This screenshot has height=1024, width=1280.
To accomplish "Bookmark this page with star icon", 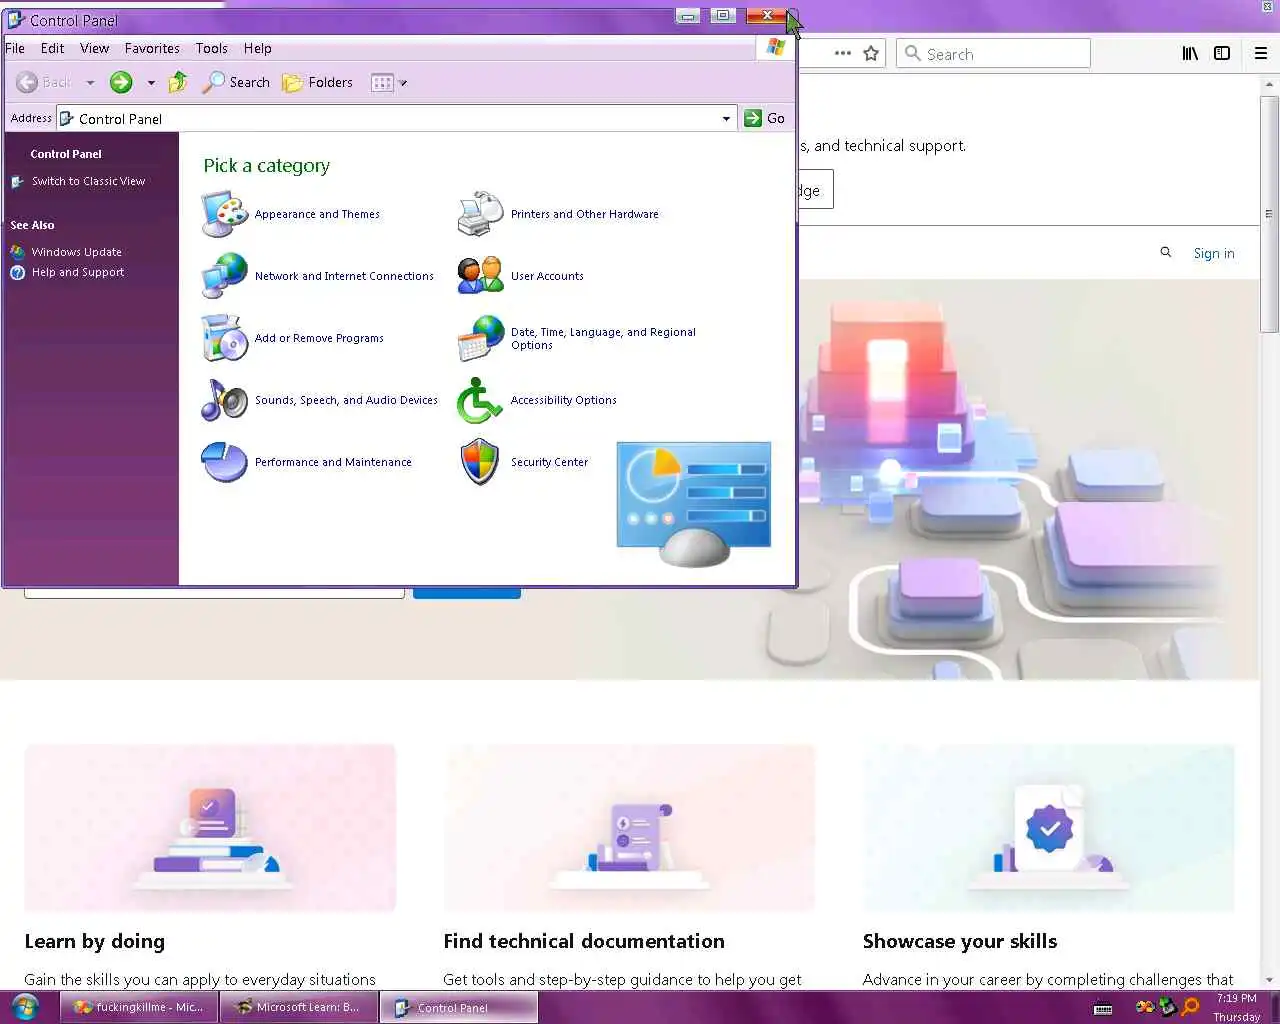I will [x=871, y=53].
